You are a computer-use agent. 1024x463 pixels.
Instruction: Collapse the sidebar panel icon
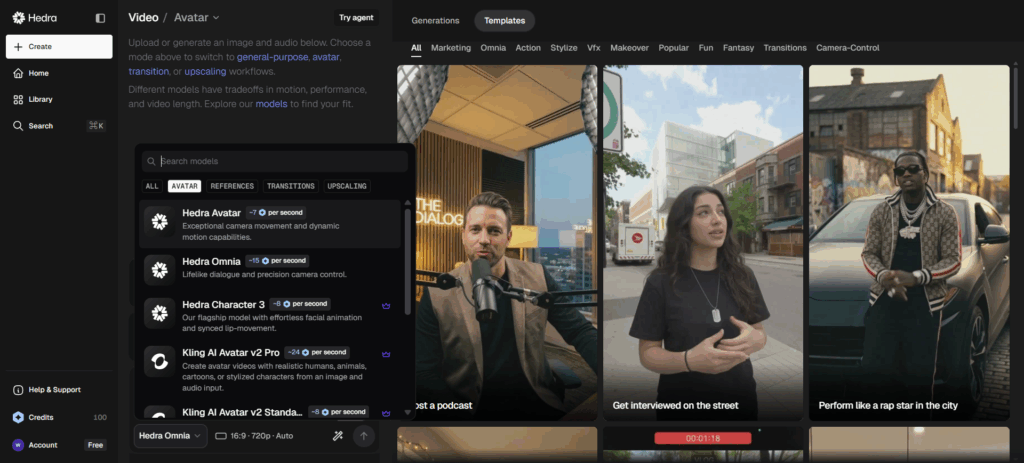tap(100, 18)
